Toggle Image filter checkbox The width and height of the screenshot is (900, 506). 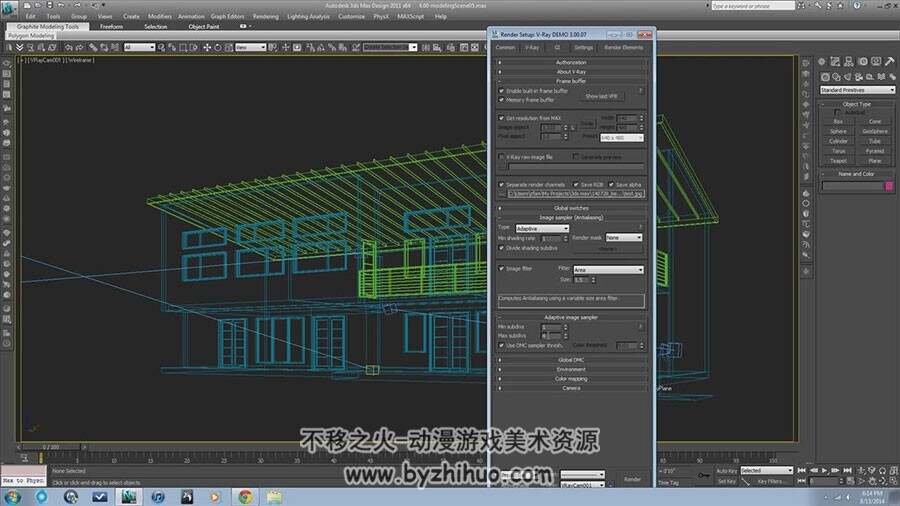(x=502, y=268)
